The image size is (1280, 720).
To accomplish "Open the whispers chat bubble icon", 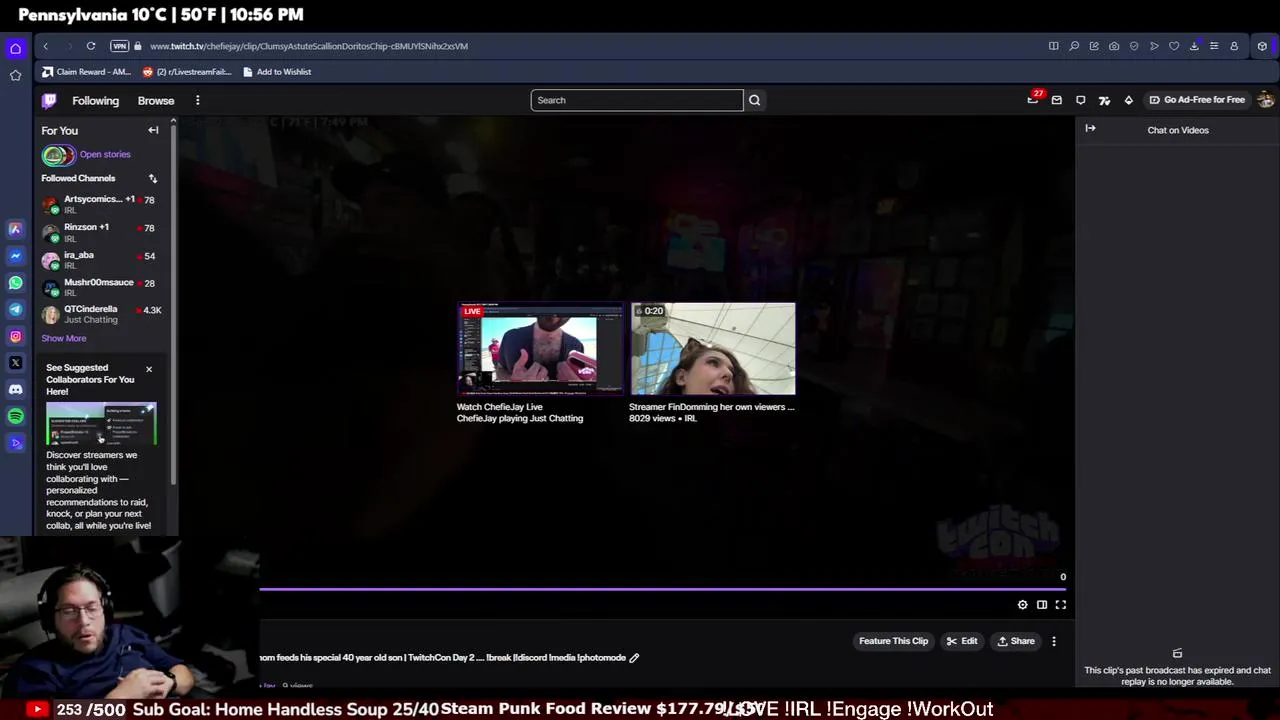I will click(1081, 100).
